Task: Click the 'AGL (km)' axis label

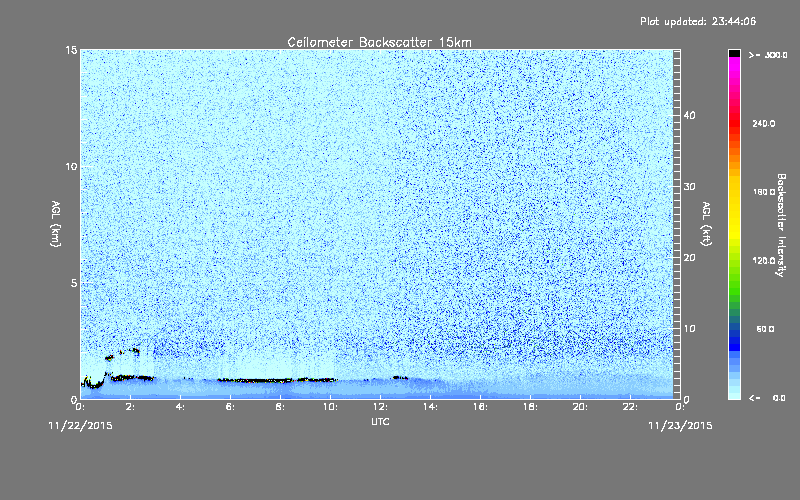Action: click(56, 223)
